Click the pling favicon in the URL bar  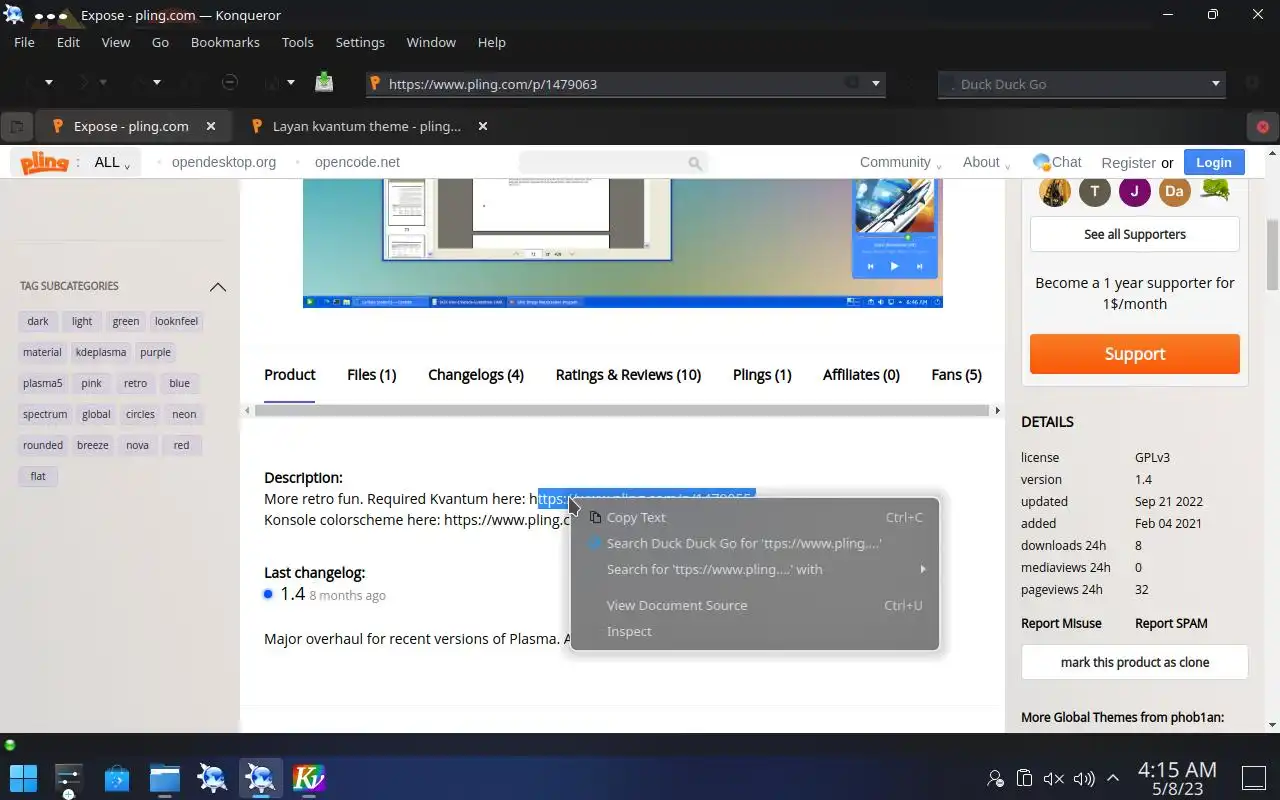coord(375,84)
